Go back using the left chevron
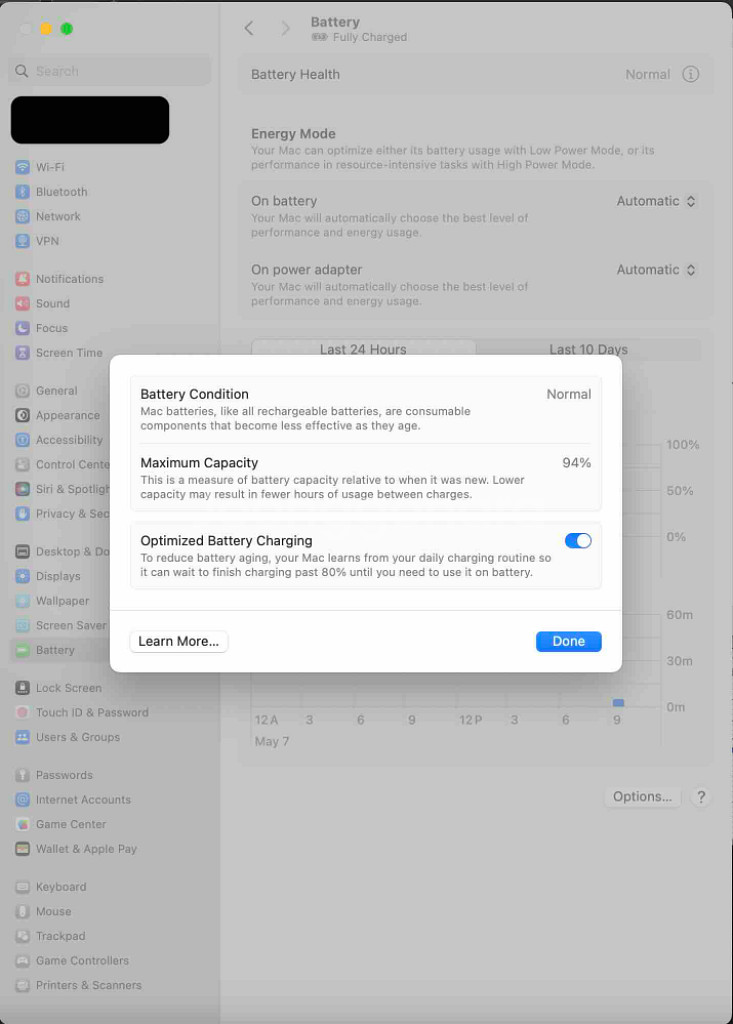 250,29
